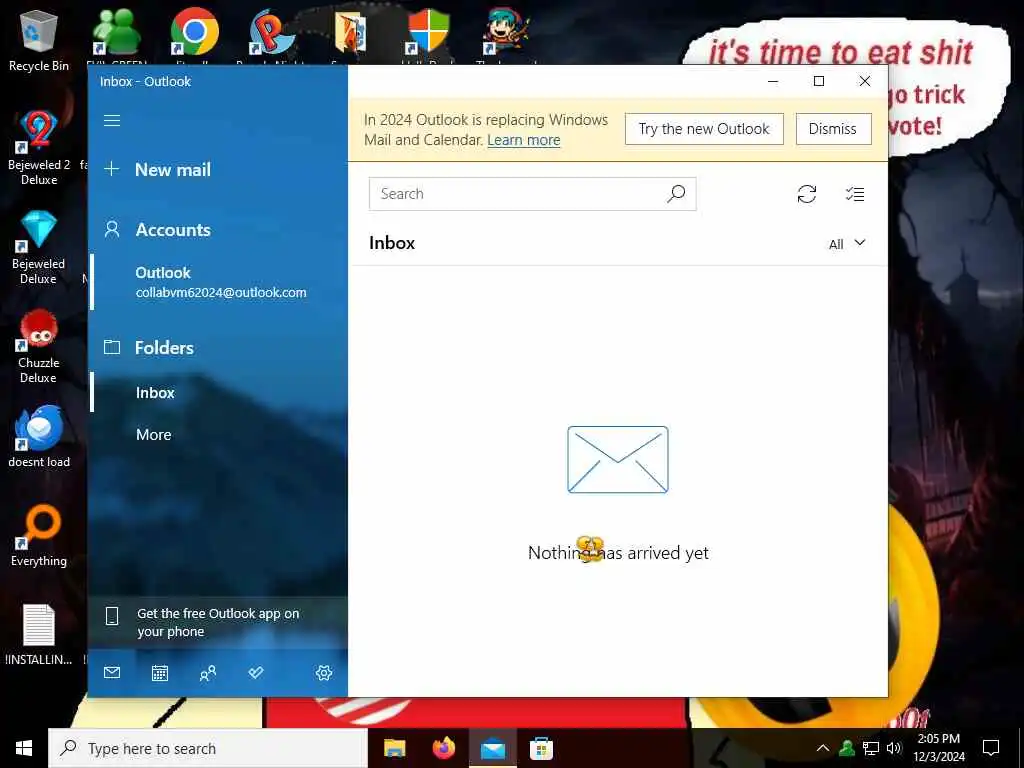The height and width of the screenshot is (768, 1024).
Task: Select the Everything search shortcut
Action: coord(39,536)
